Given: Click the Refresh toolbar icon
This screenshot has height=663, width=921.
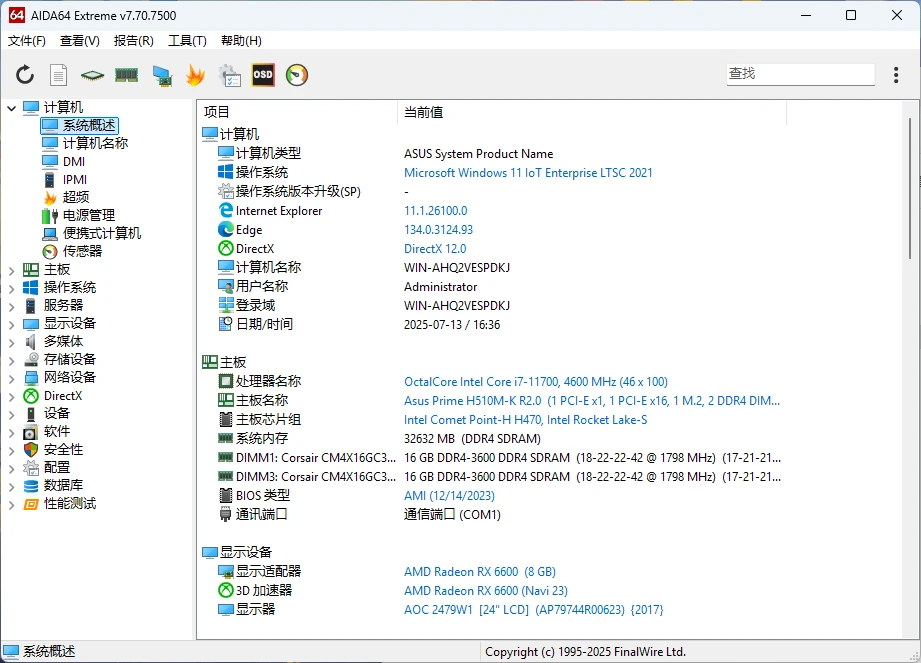Looking at the screenshot, I should pyautogui.click(x=25, y=75).
